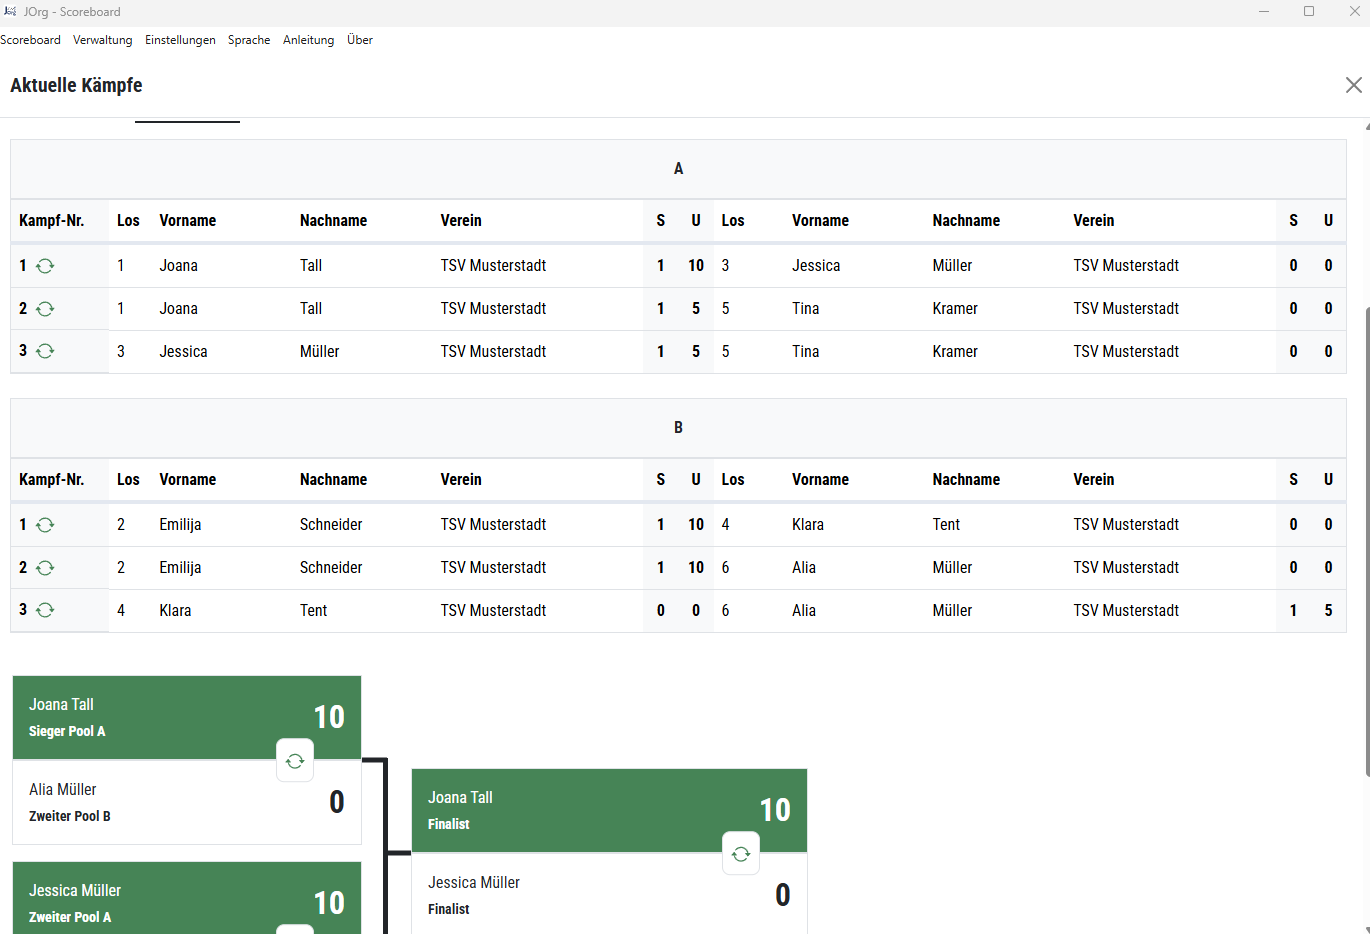The height and width of the screenshot is (934, 1370).
Task: Select Alia Müller Zweiter Pool B card
Action: tap(150, 803)
